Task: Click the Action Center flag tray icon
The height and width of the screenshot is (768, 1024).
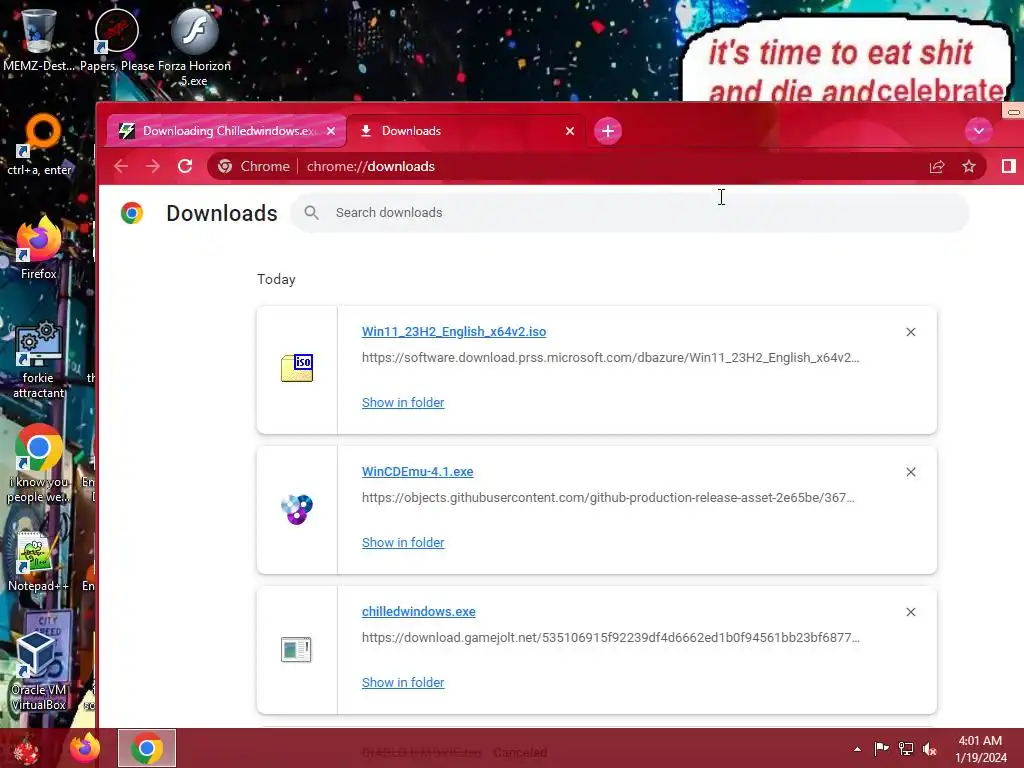Action: 881,748
